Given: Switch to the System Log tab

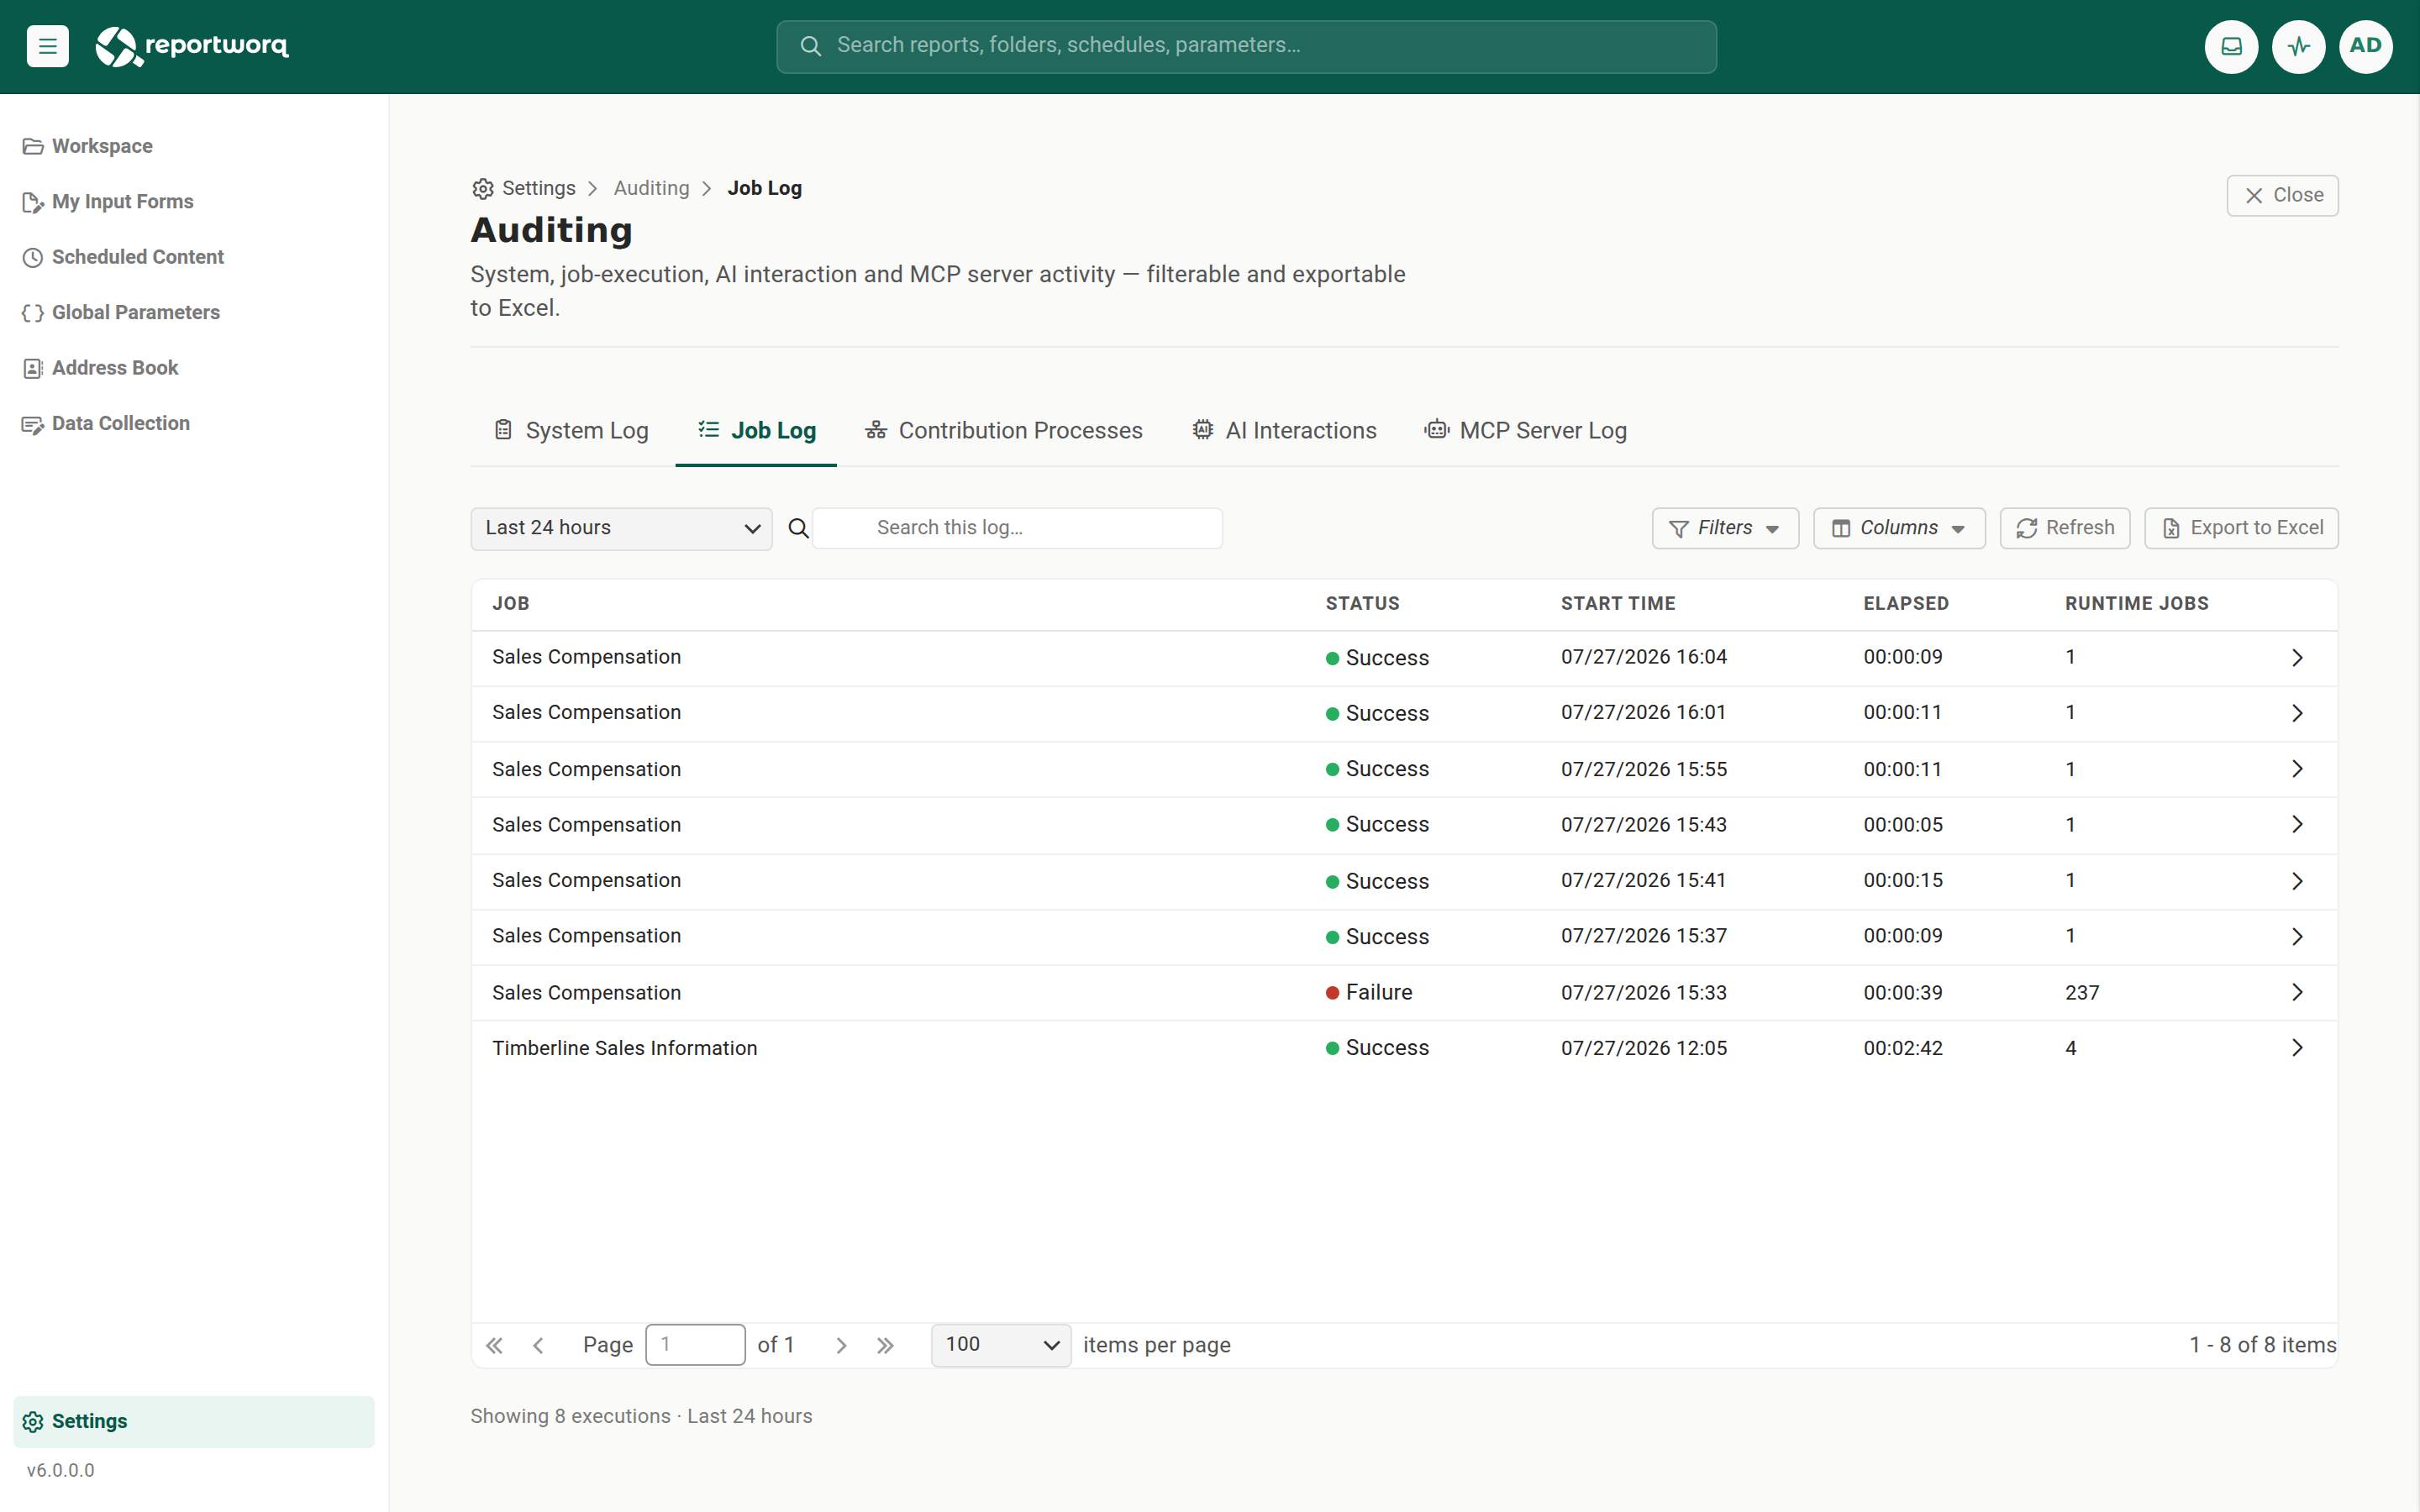Looking at the screenshot, I should (572, 430).
